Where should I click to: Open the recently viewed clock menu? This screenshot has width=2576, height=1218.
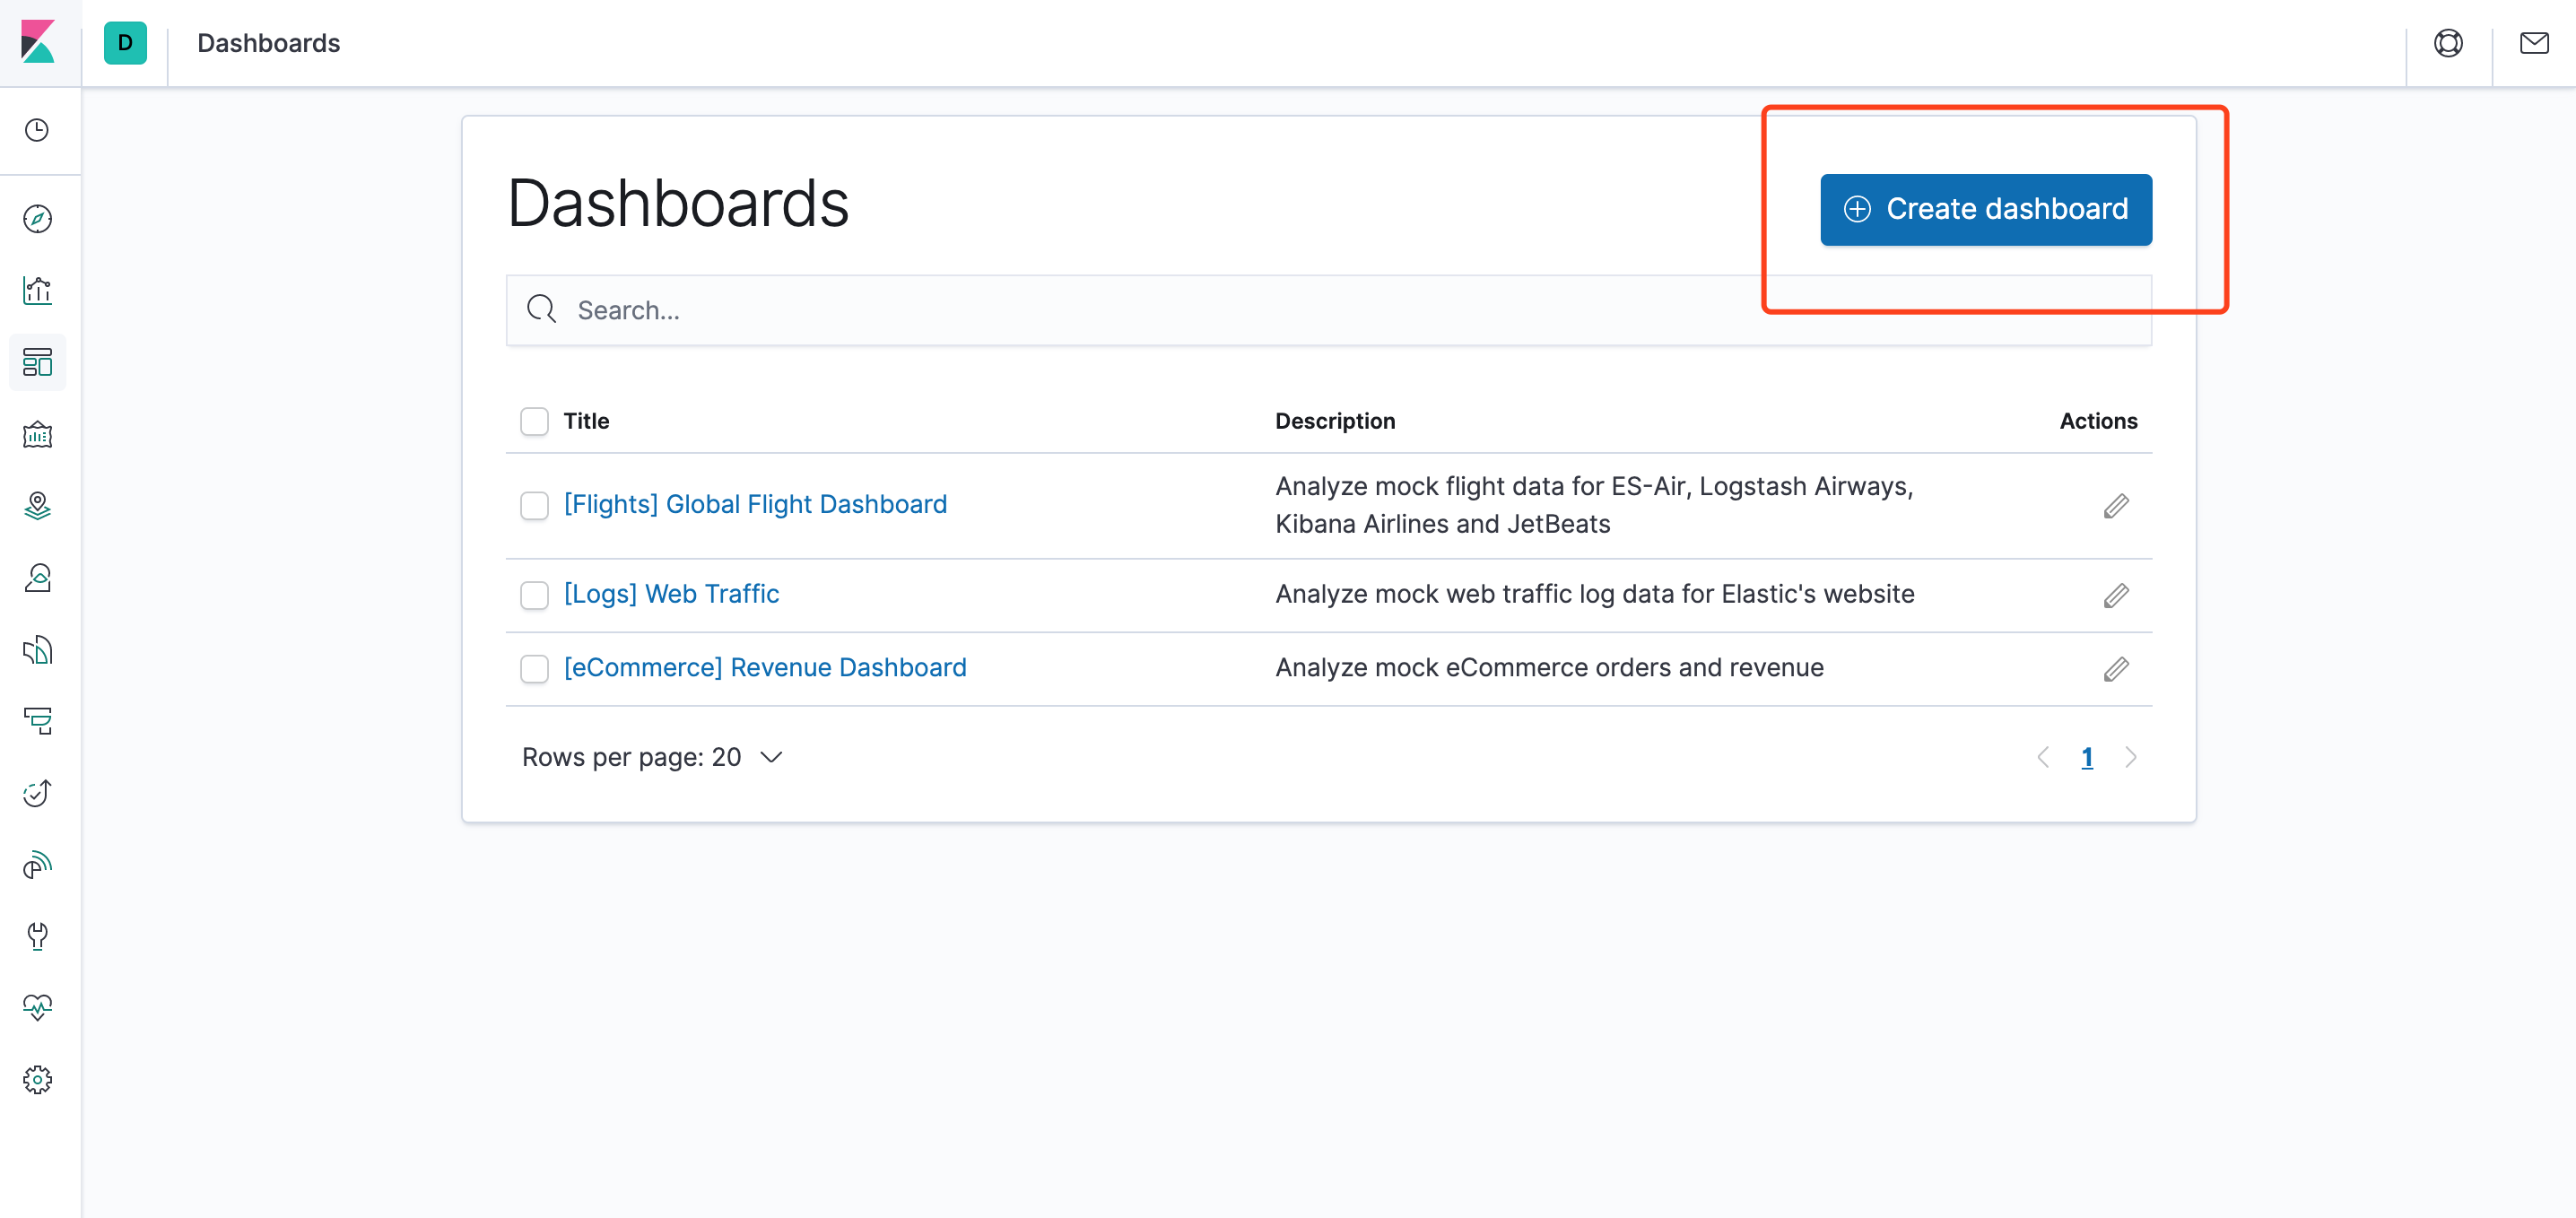(37, 130)
